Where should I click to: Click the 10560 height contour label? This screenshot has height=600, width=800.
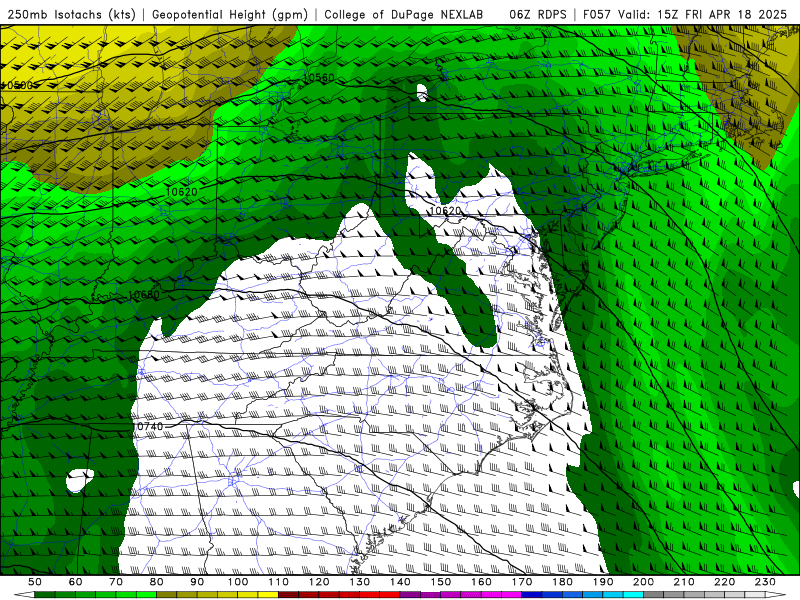pyautogui.click(x=318, y=78)
